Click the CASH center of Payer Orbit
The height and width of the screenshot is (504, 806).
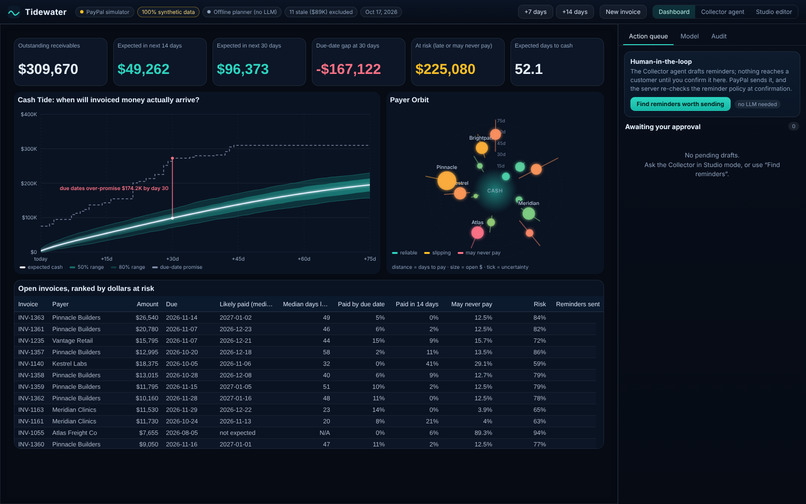(x=494, y=191)
